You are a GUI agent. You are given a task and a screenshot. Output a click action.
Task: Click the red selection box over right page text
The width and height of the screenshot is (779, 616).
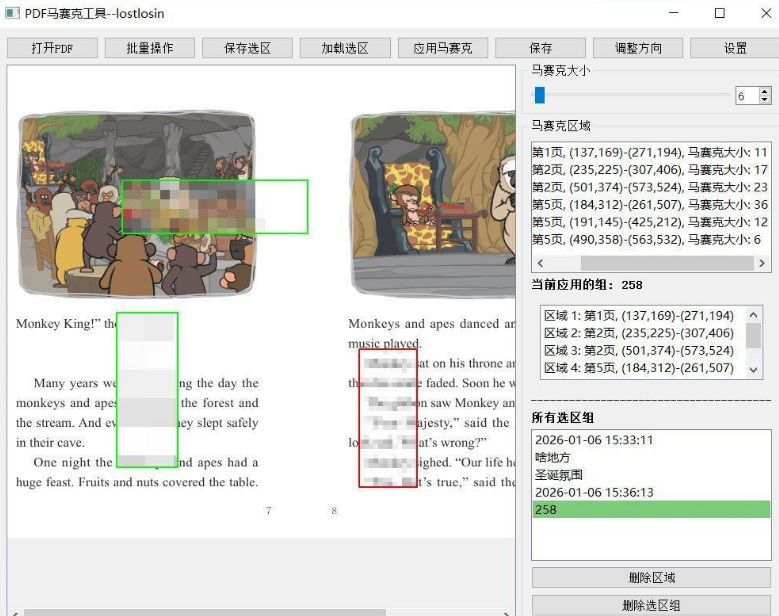tap(388, 418)
